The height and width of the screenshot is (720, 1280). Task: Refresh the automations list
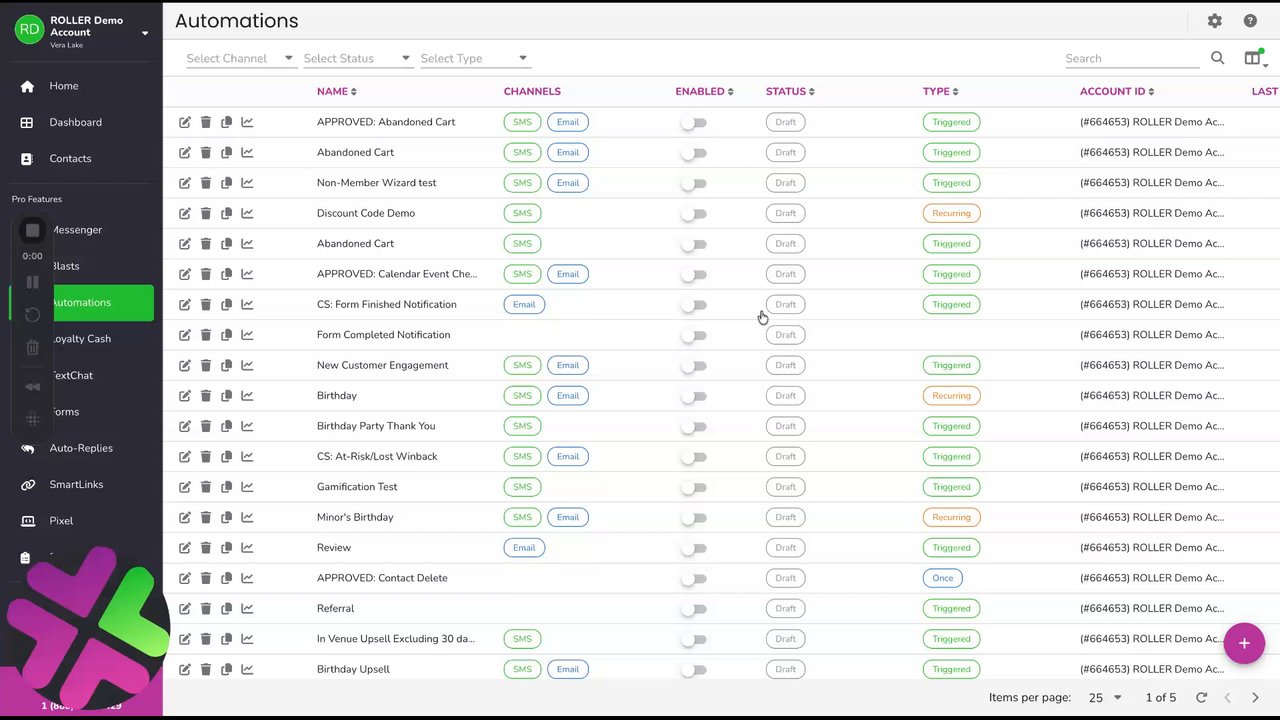click(x=1201, y=698)
